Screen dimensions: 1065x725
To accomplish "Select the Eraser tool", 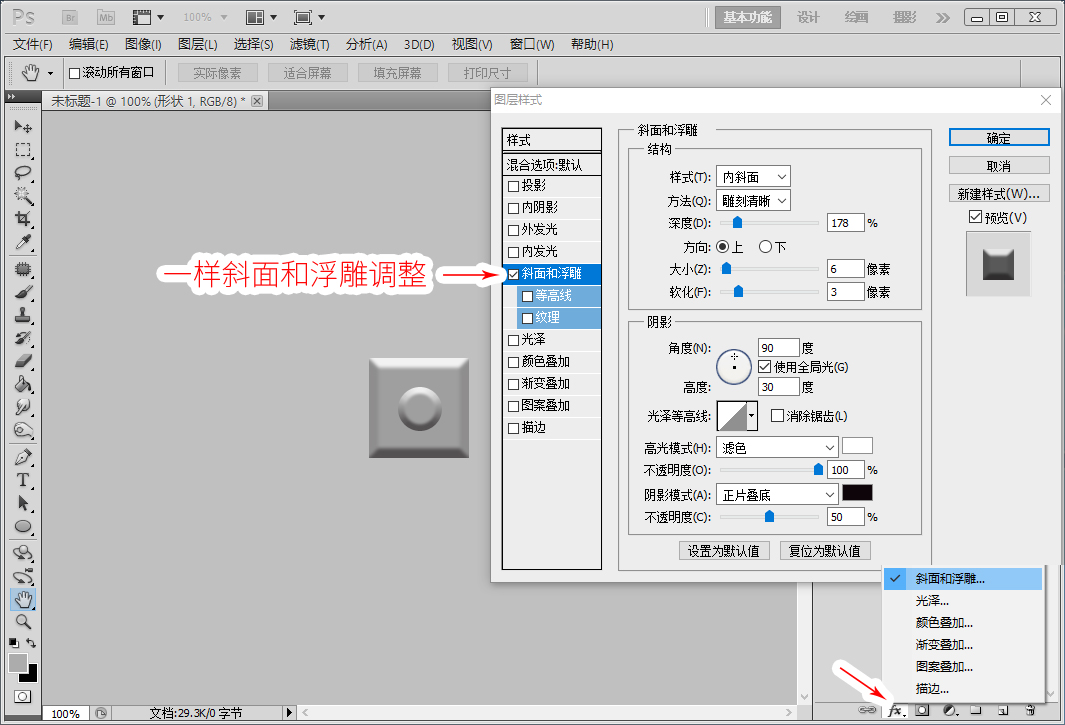I will (x=23, y=361).
